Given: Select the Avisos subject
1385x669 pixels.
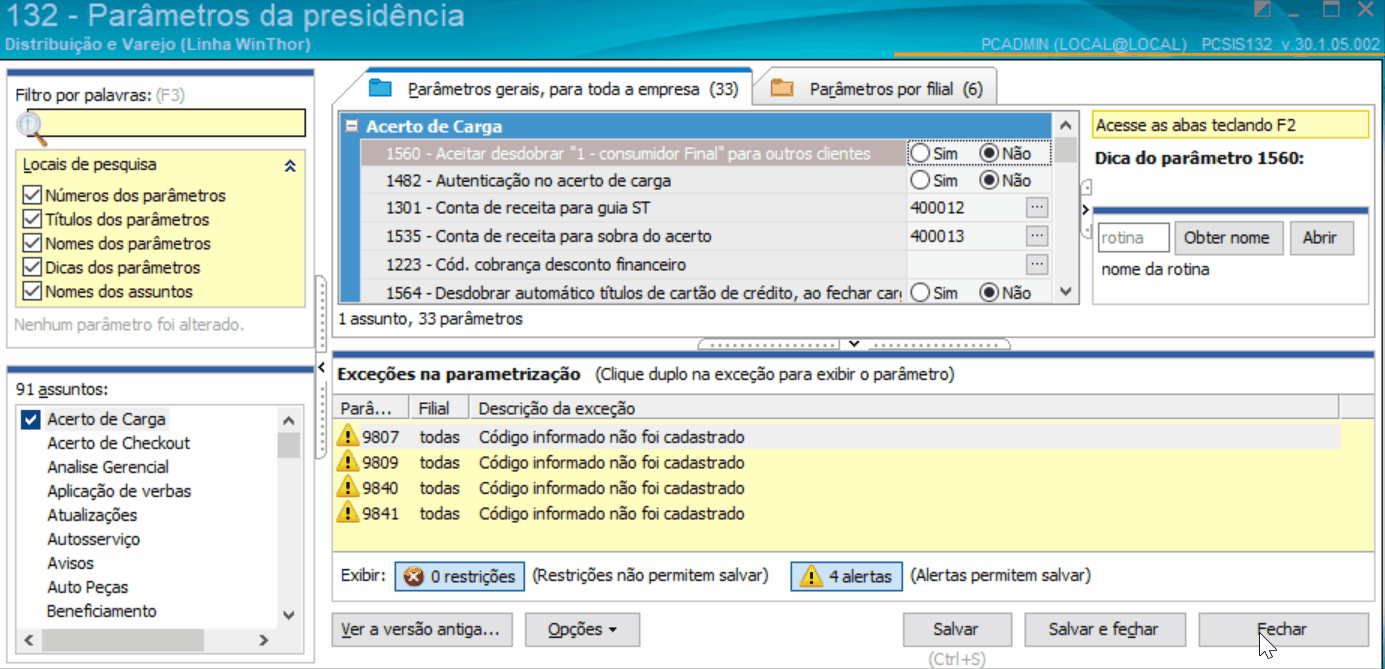Looking at the screenshot, I should tap(70, 563).
